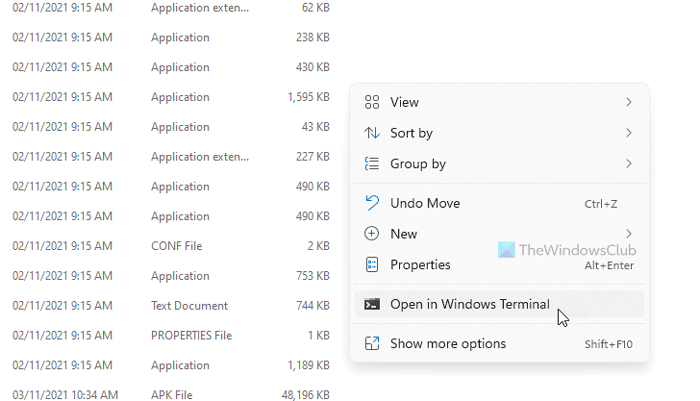
Task: Select Show more options entry
Action: tap(448, 344)
